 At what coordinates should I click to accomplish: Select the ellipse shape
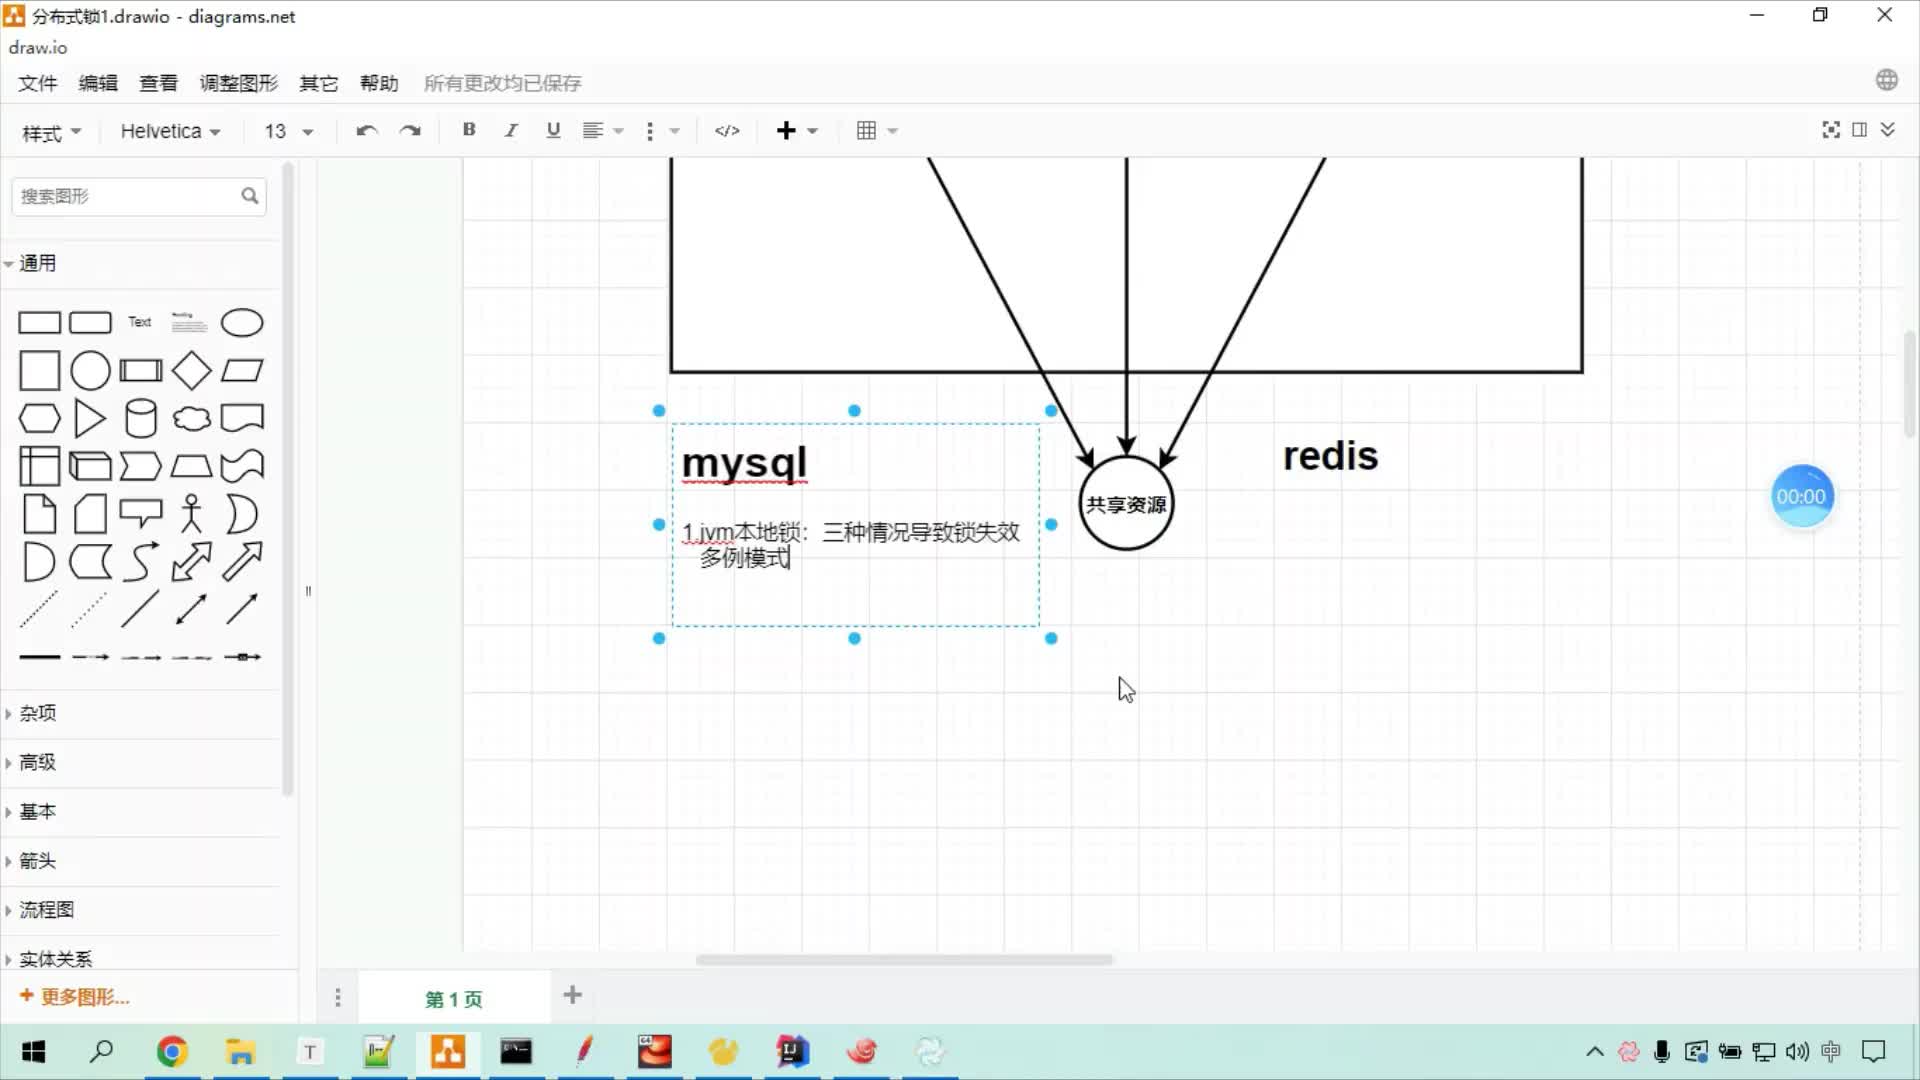pos(242,323)
